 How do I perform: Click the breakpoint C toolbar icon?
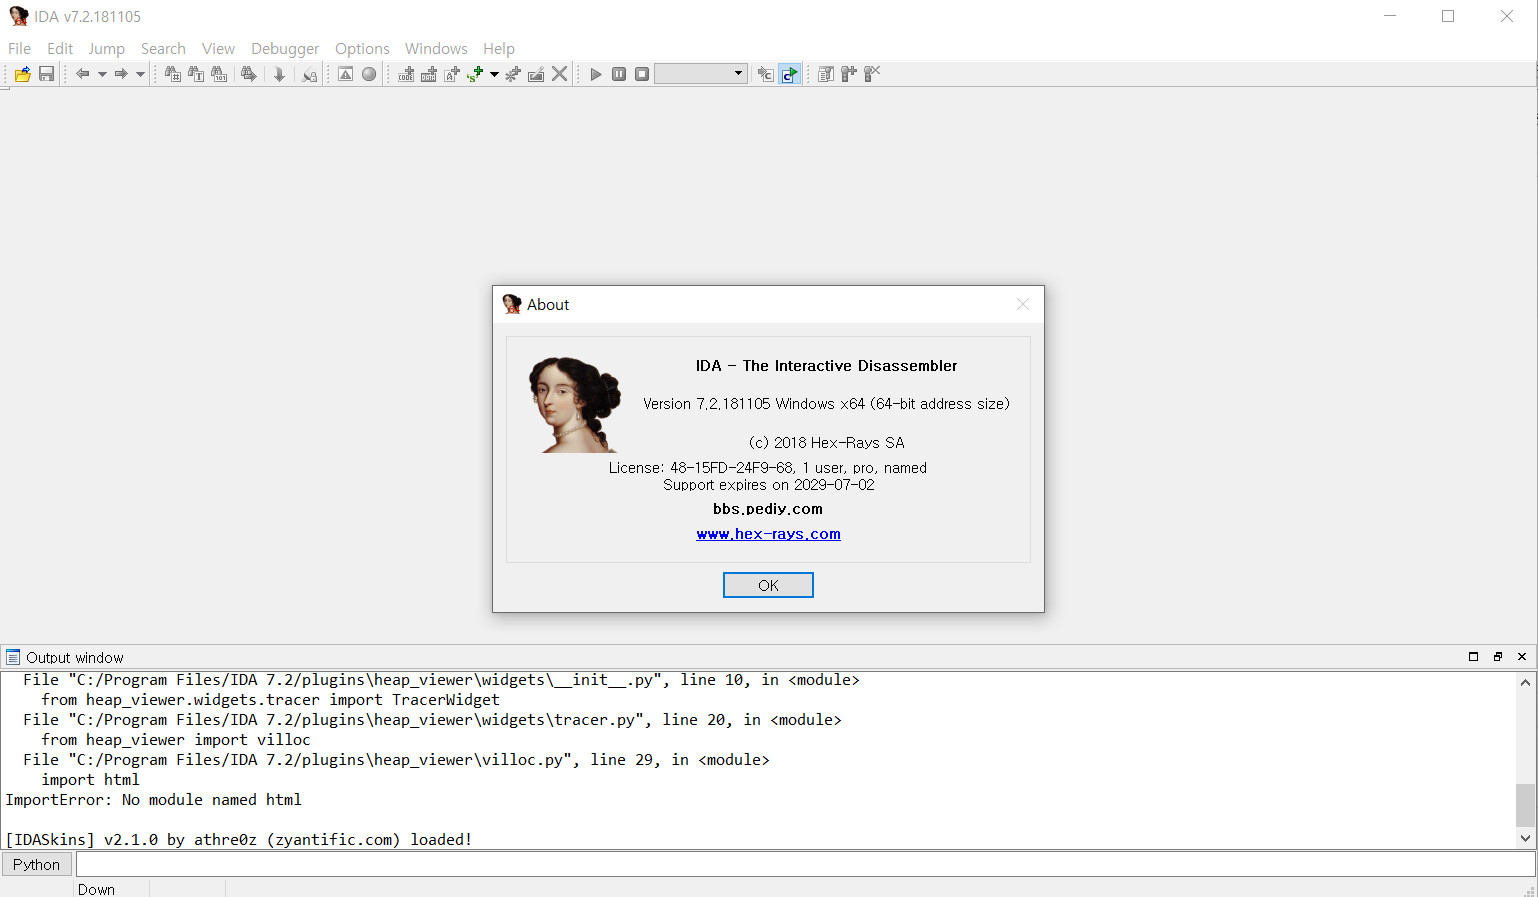(766, 74)
